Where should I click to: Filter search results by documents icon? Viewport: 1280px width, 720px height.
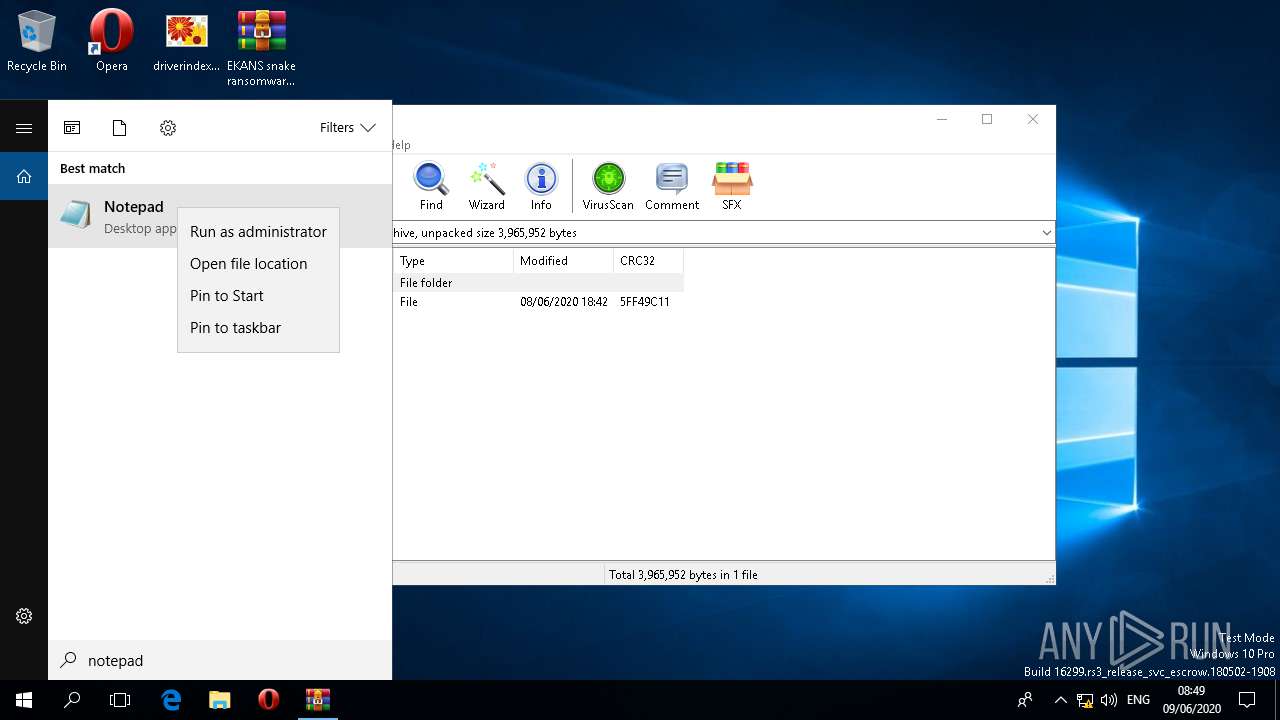pos(120,128)
